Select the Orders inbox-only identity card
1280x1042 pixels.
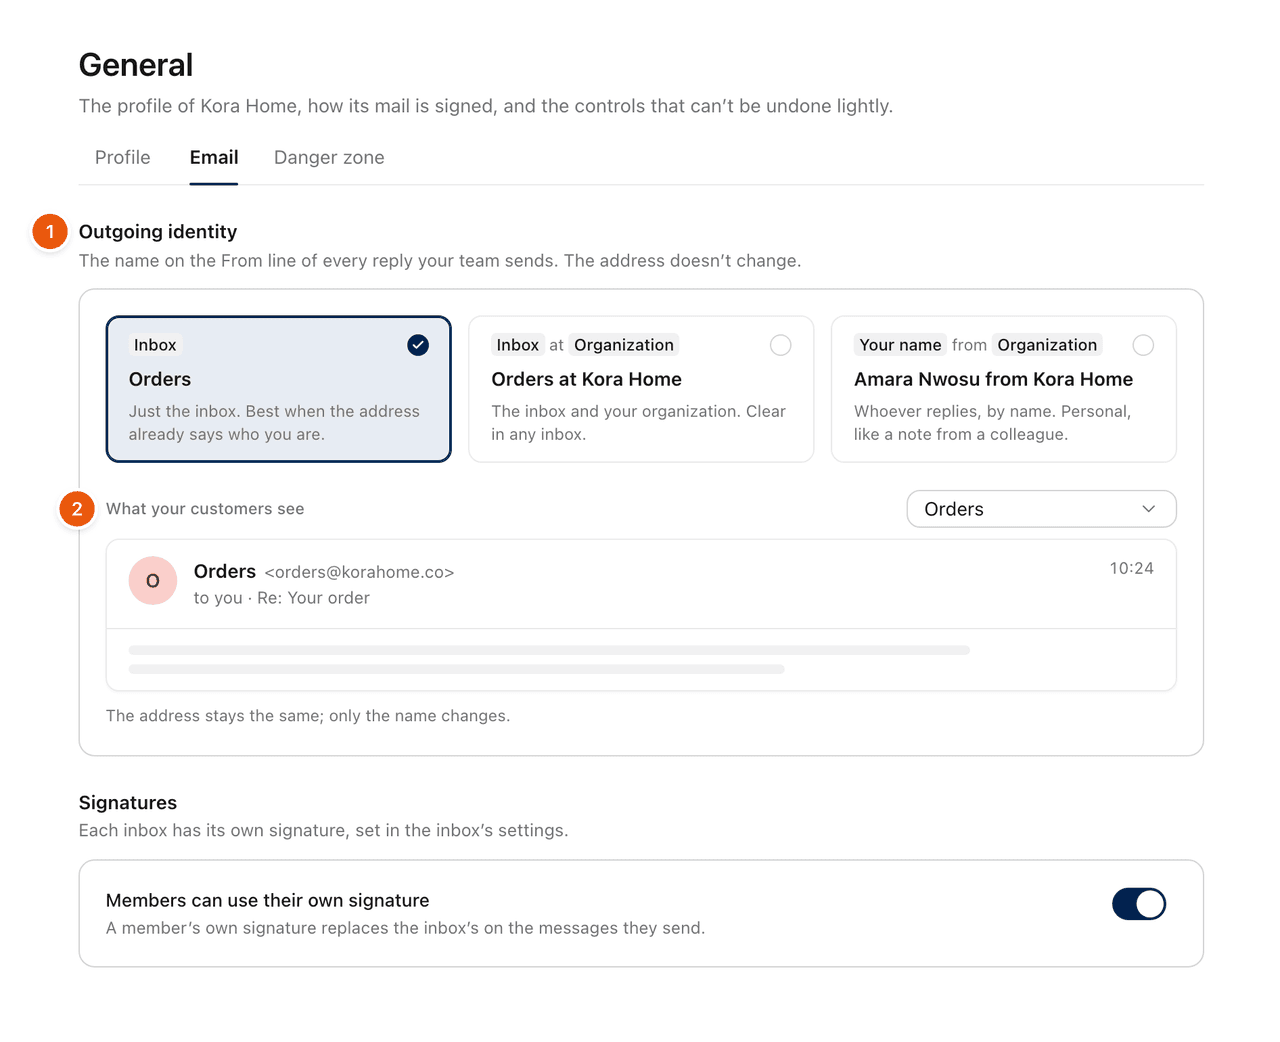click(x=279, y=389)
